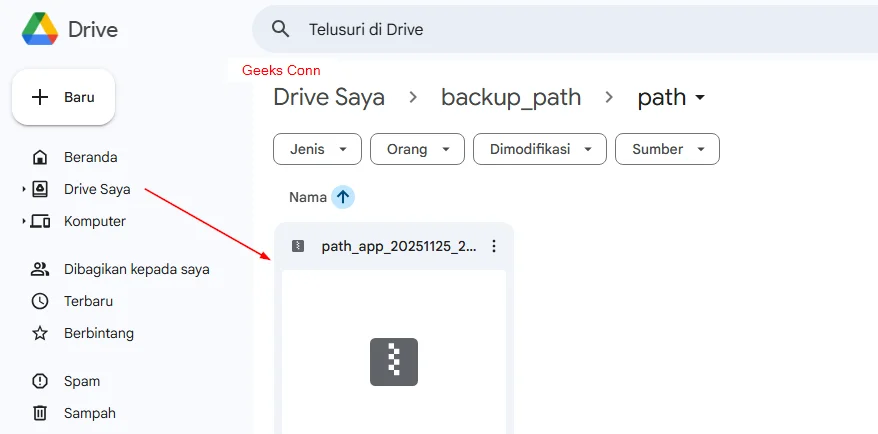Click the search magnifier icon

[281, 29]
